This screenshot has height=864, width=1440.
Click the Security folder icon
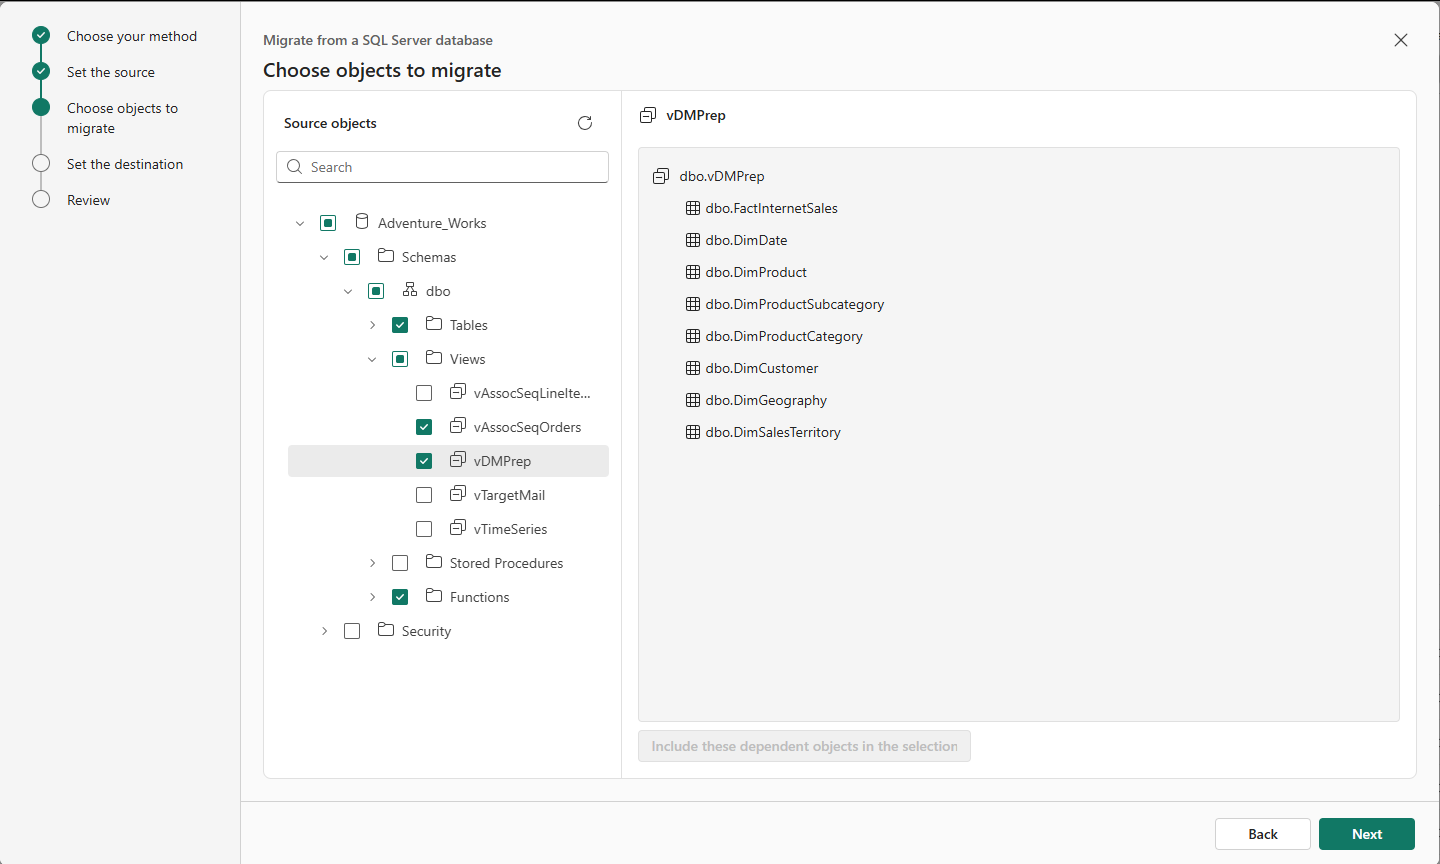coord(386,630)
